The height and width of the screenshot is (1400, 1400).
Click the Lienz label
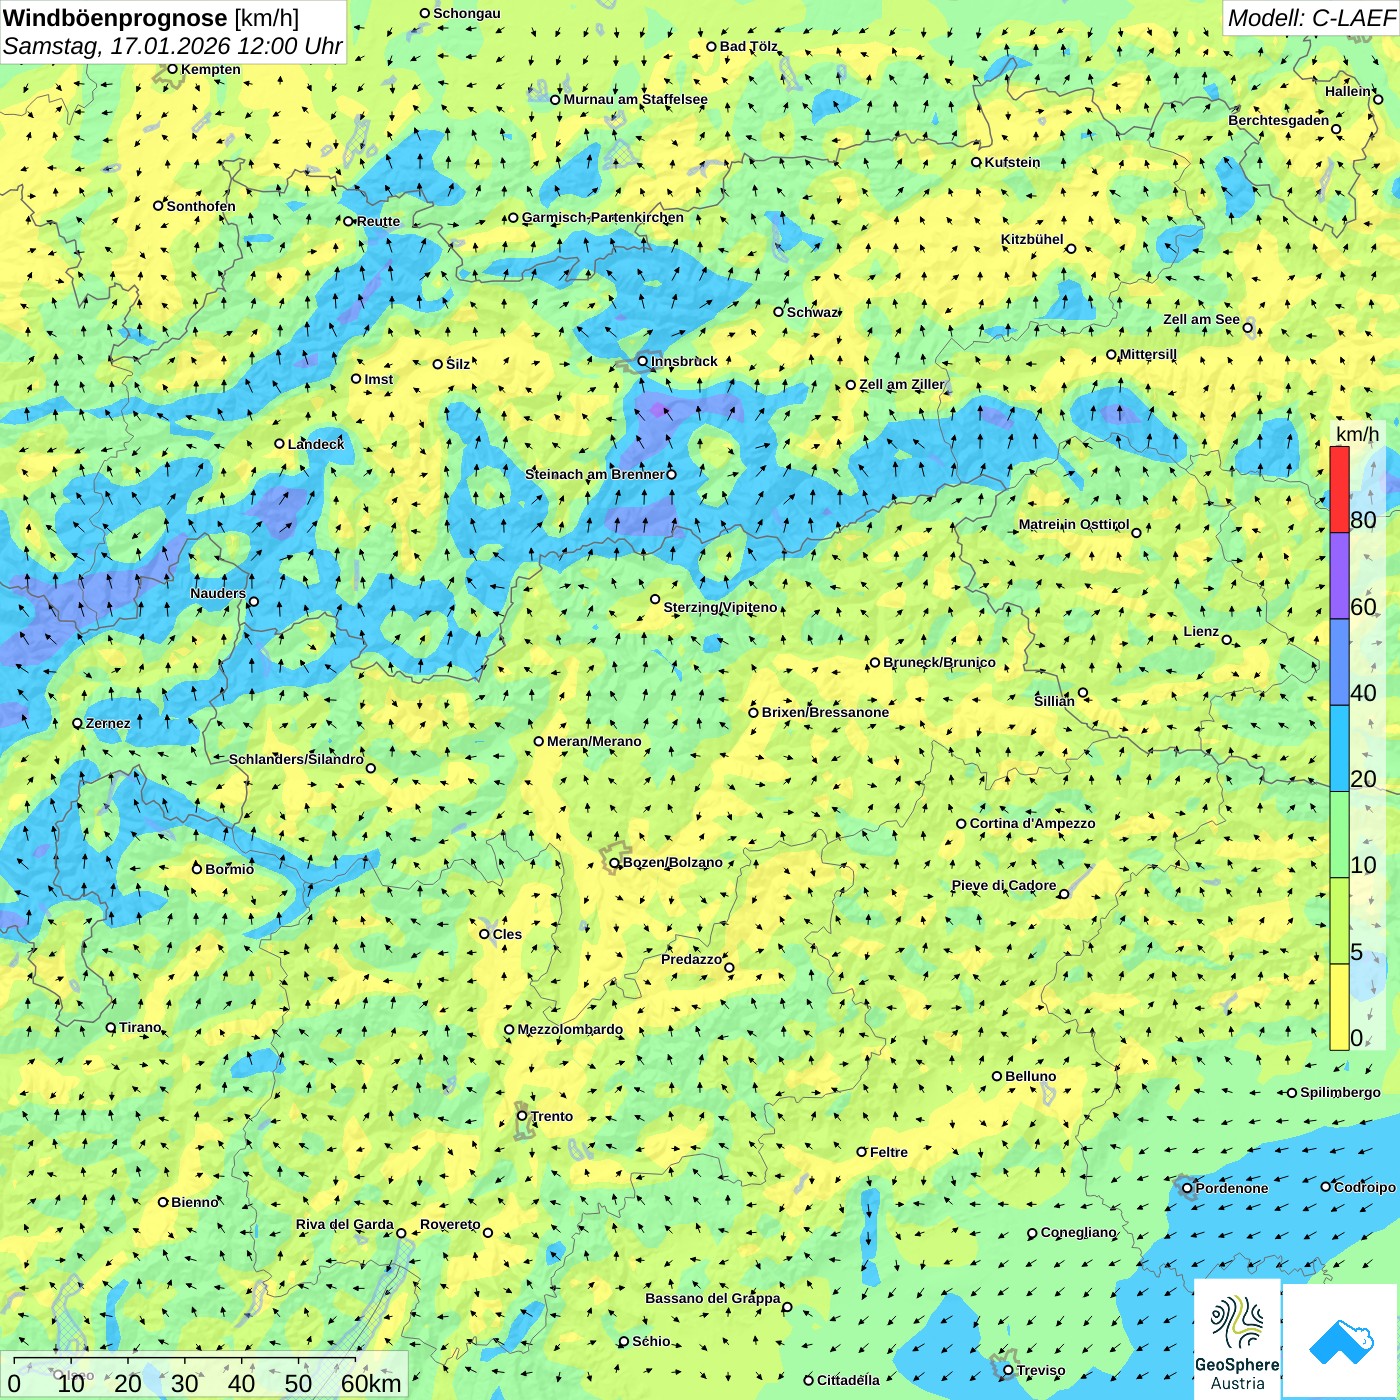1201,631
